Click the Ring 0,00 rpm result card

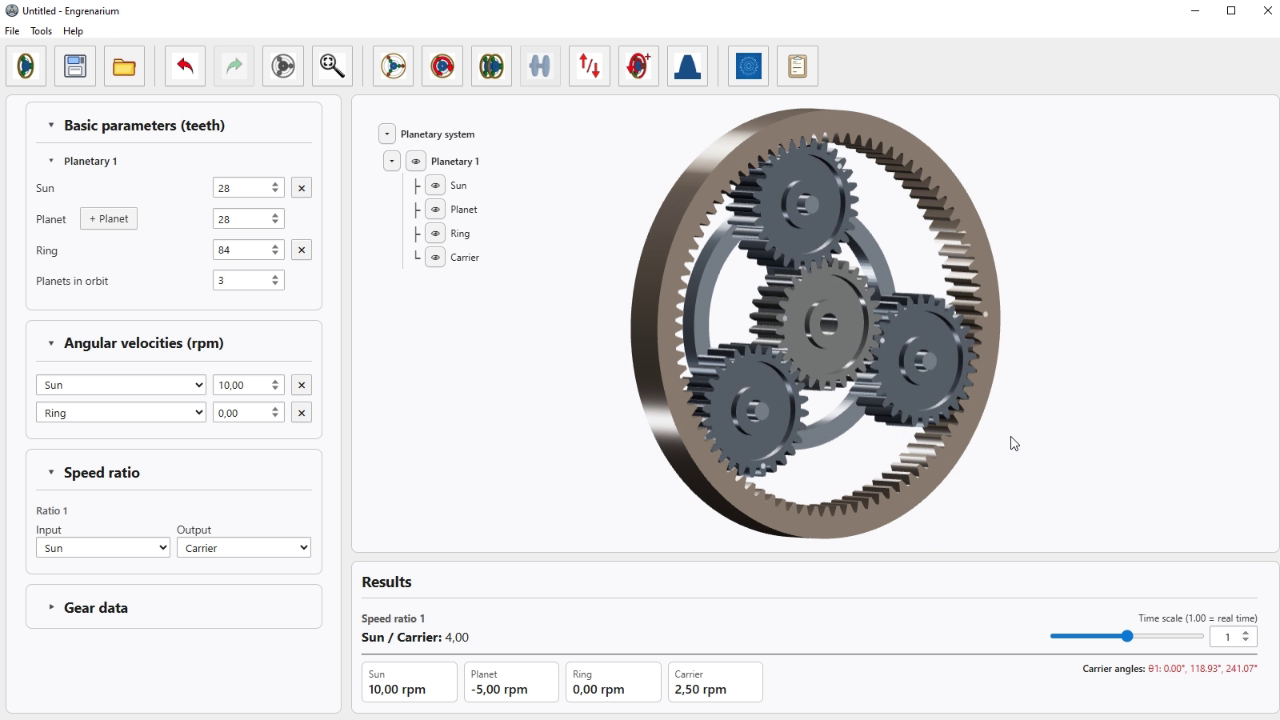613,682
